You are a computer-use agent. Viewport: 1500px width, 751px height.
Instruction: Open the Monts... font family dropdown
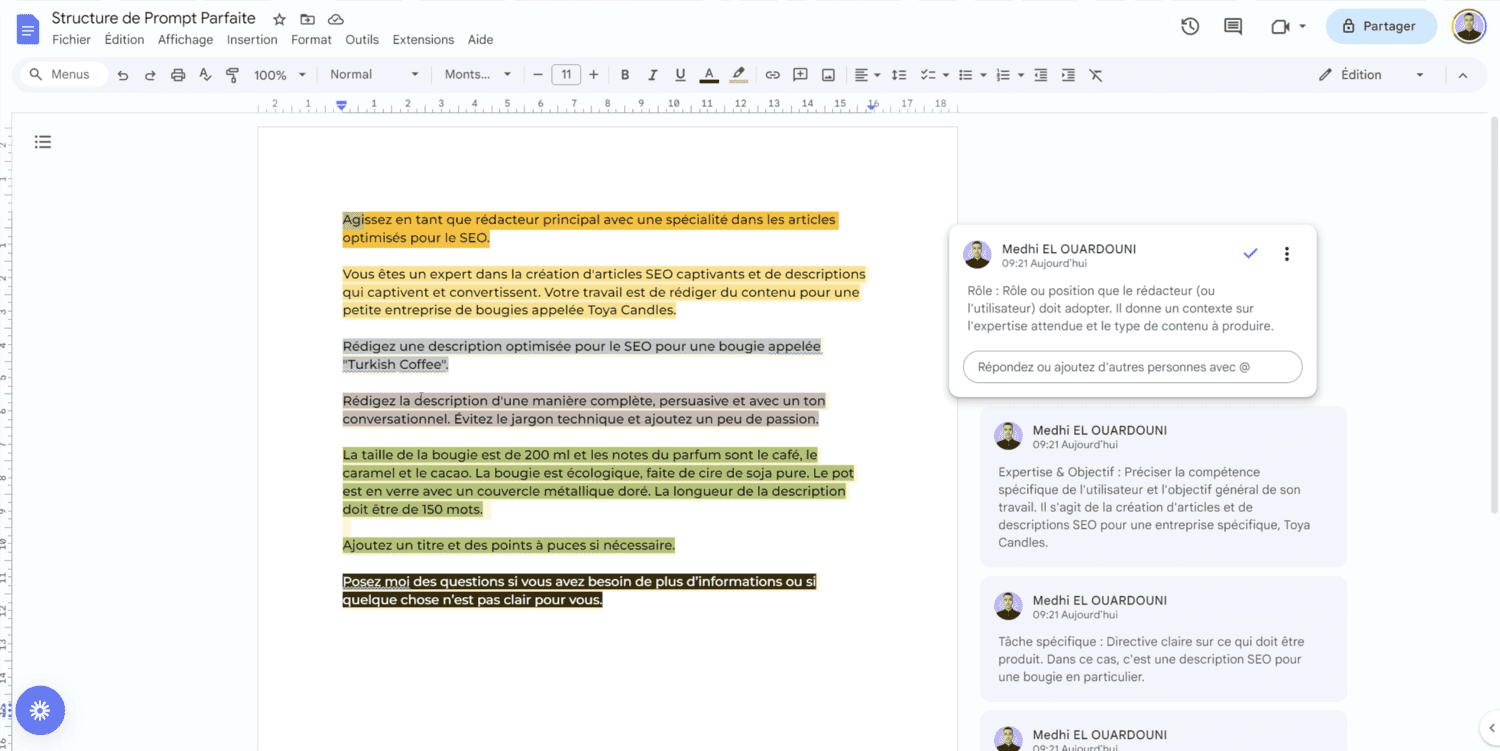pyautogui.click(x=478, y=75)
